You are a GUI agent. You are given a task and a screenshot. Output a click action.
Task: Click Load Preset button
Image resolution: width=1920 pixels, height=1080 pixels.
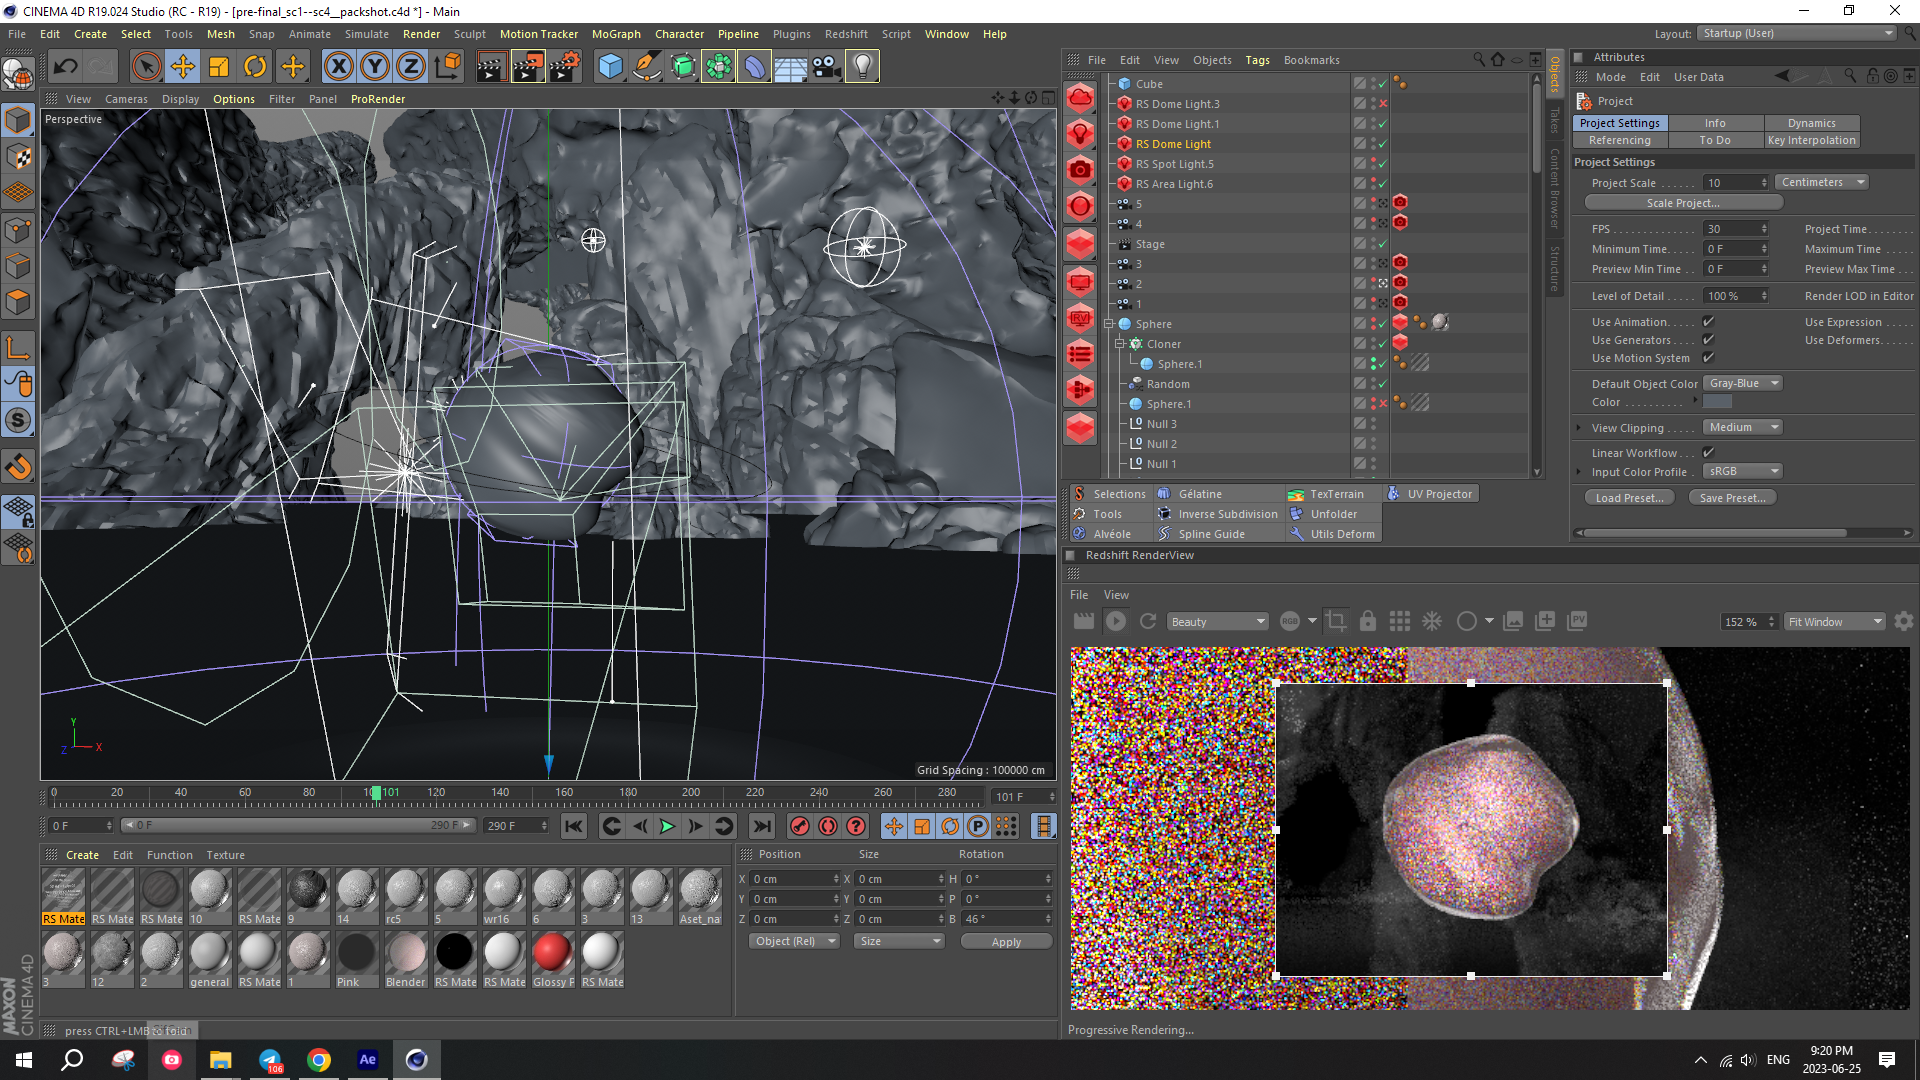(x=1629, y=498)
